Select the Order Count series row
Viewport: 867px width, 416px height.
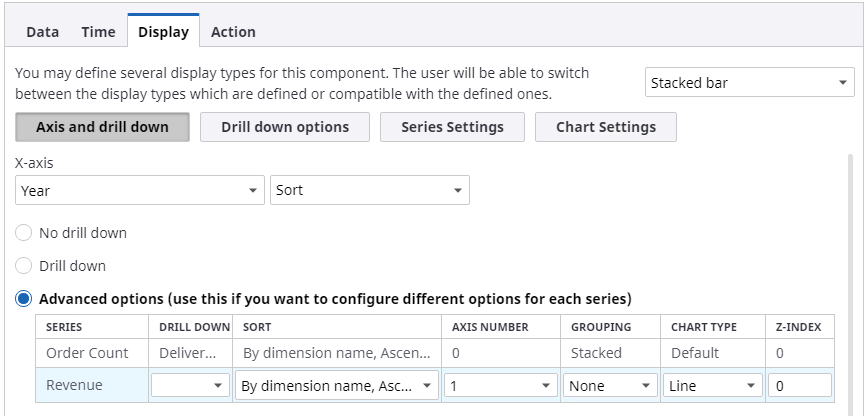click(88, 353)
